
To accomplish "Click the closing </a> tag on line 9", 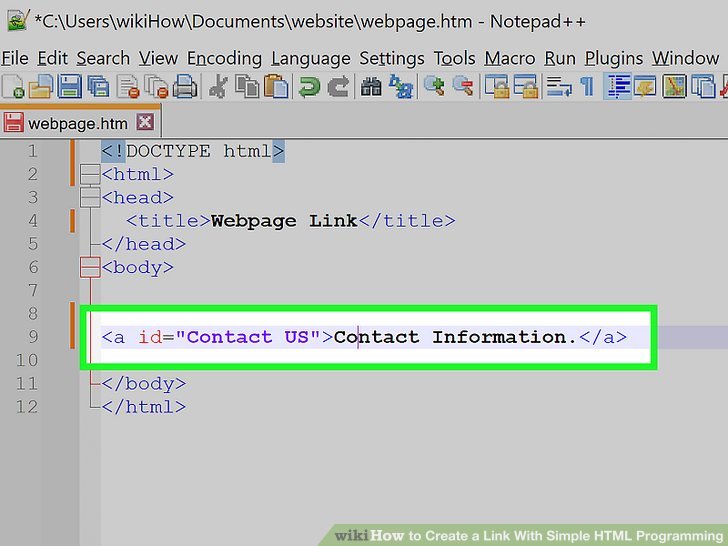I will 602,337.
